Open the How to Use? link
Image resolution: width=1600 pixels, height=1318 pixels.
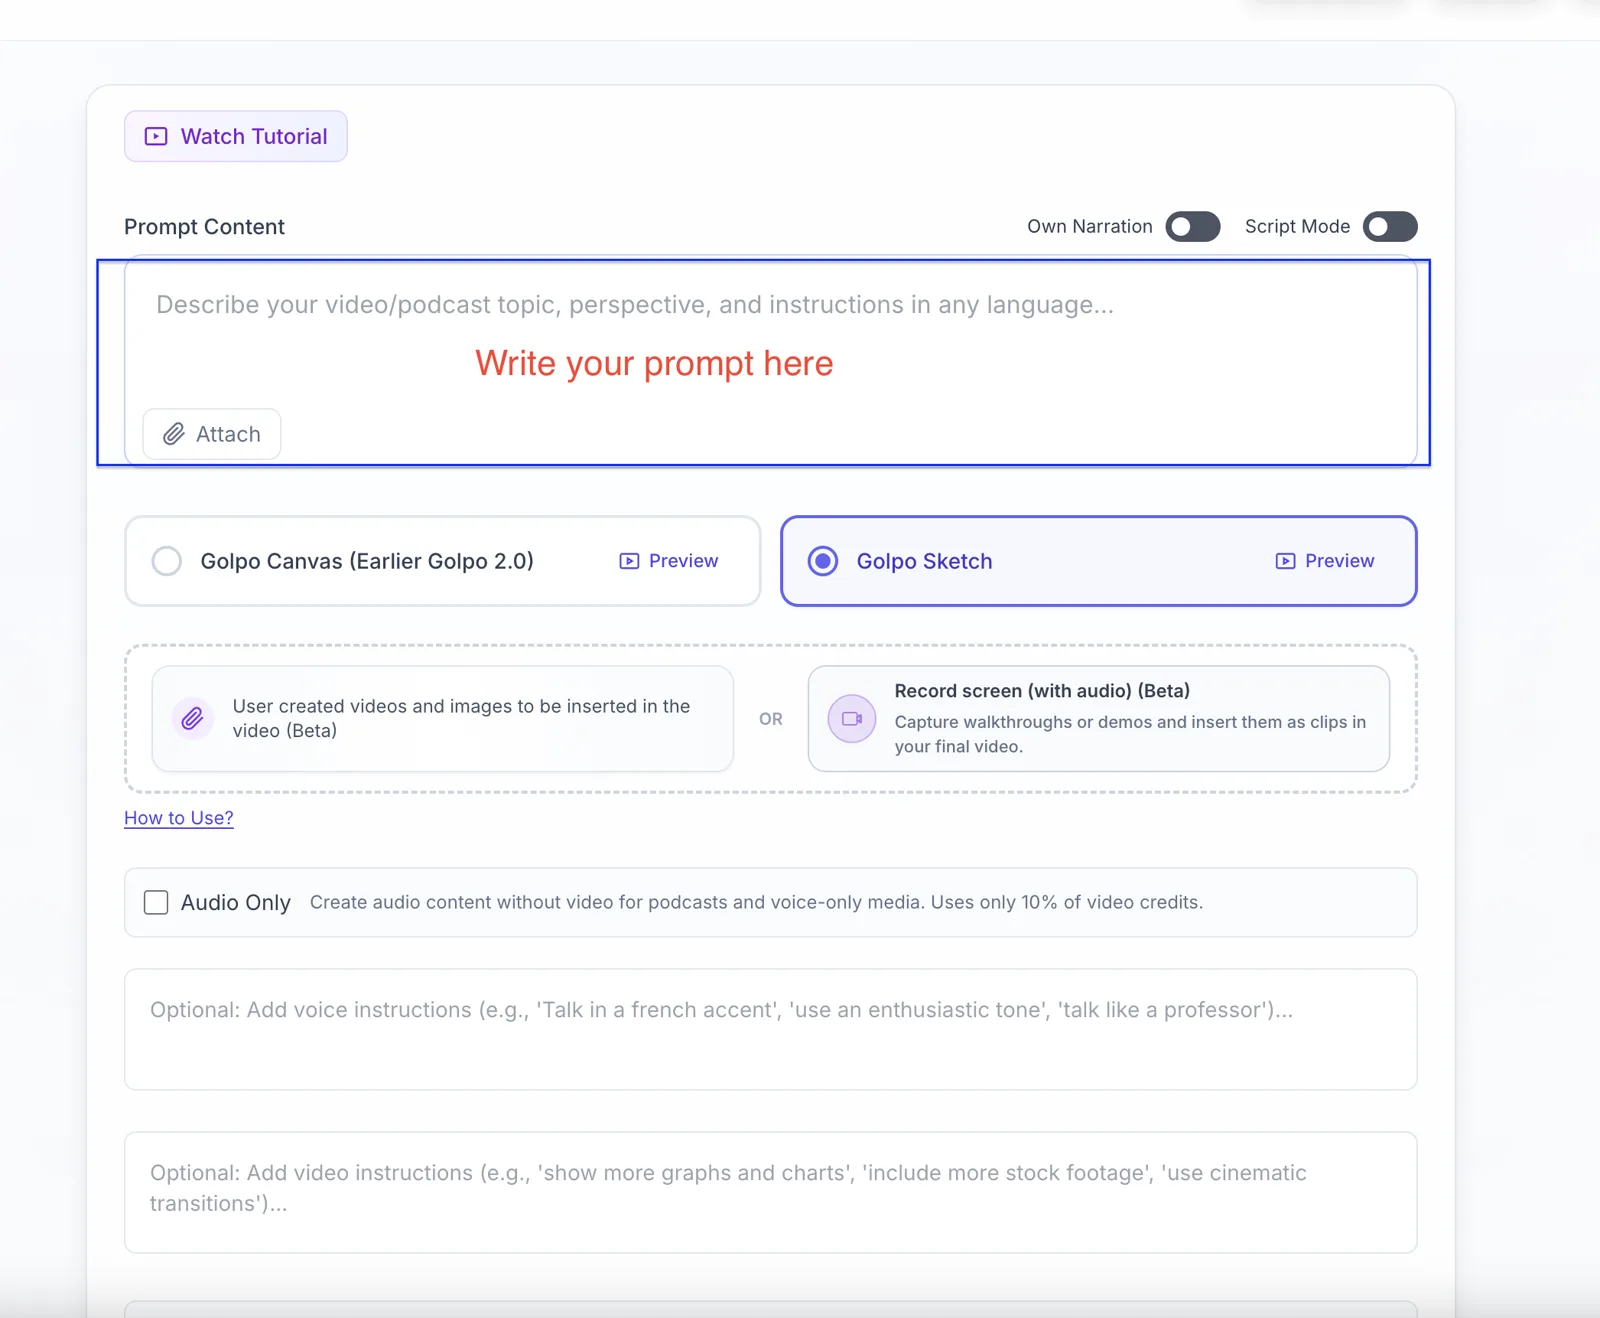pos(179,818)
